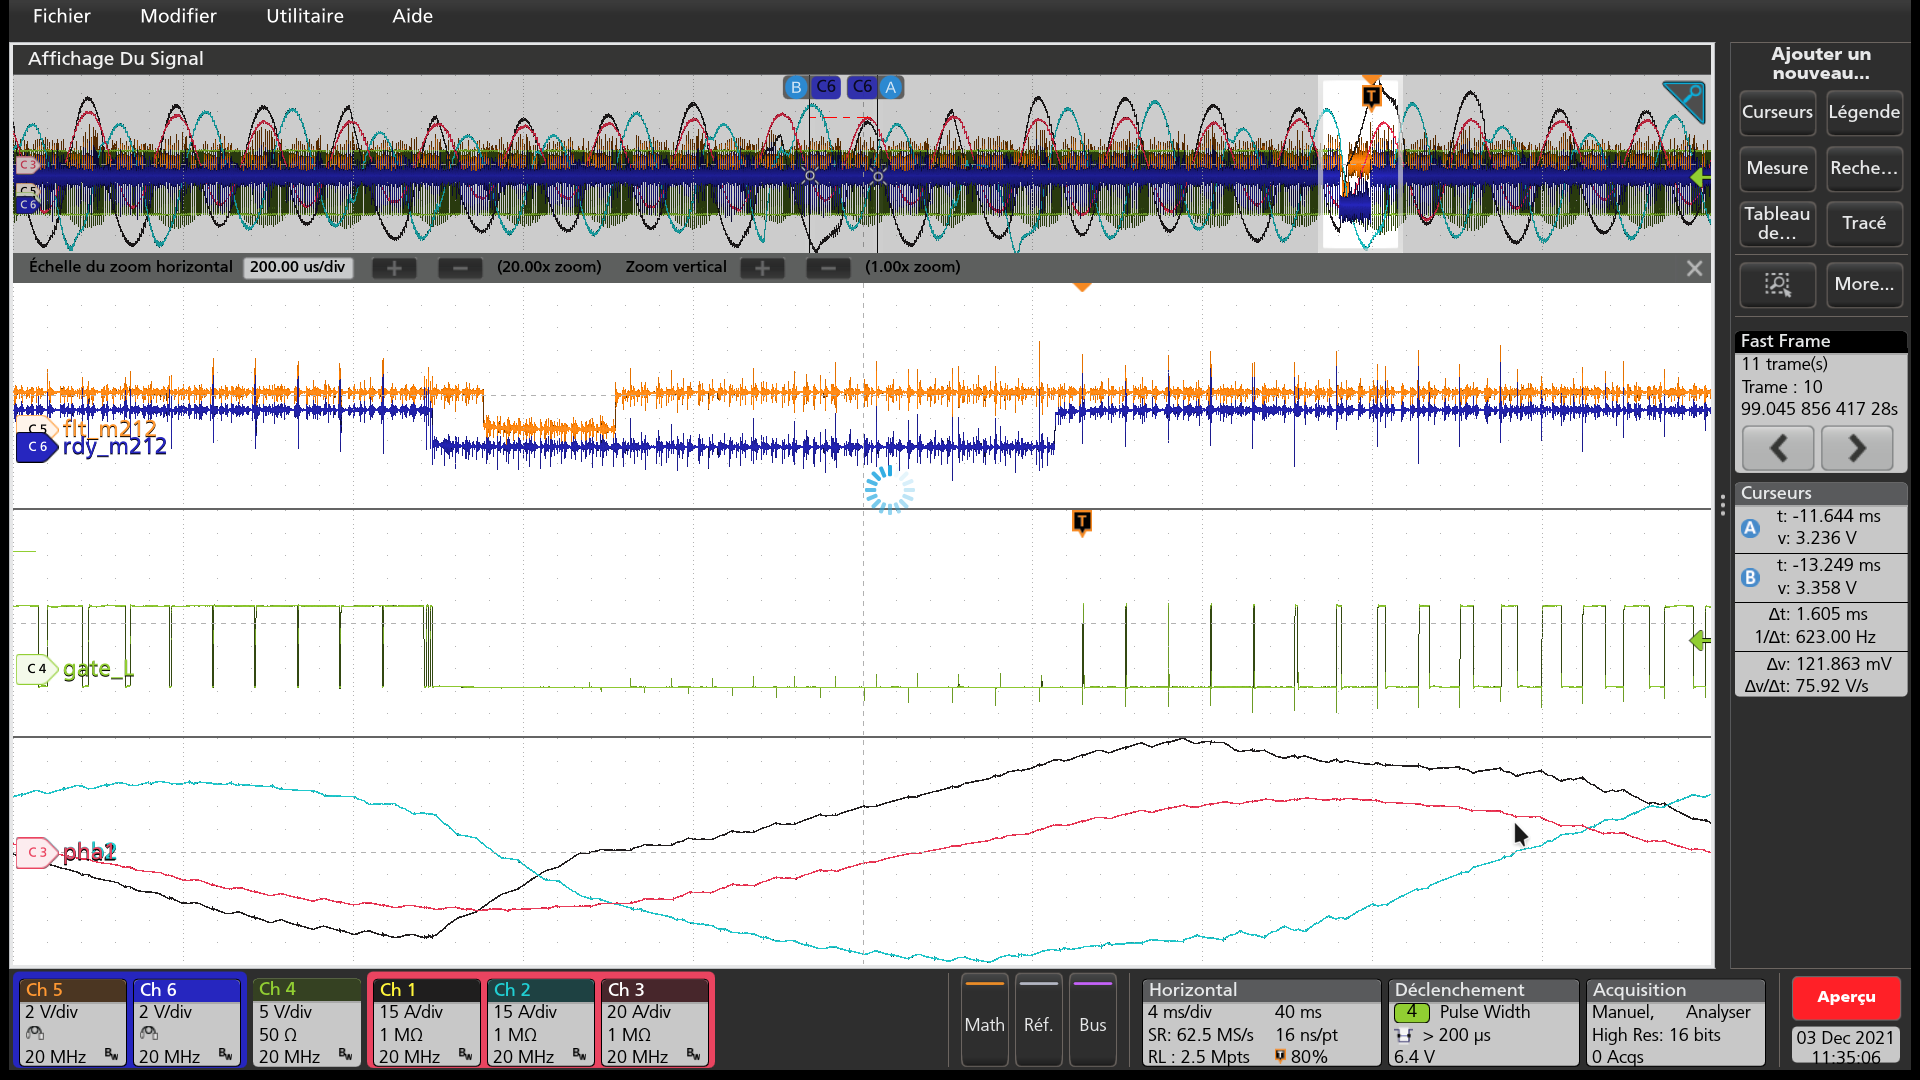Select the C4 gate_L waveform handle
Image resolution: width=1920 pixels, height=1080 pixels.
[x=37, y=668]
